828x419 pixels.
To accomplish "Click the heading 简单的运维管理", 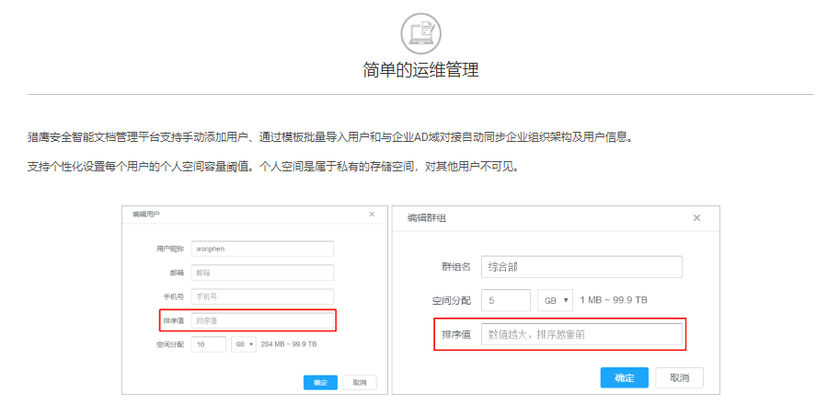I will click(421, 70).
